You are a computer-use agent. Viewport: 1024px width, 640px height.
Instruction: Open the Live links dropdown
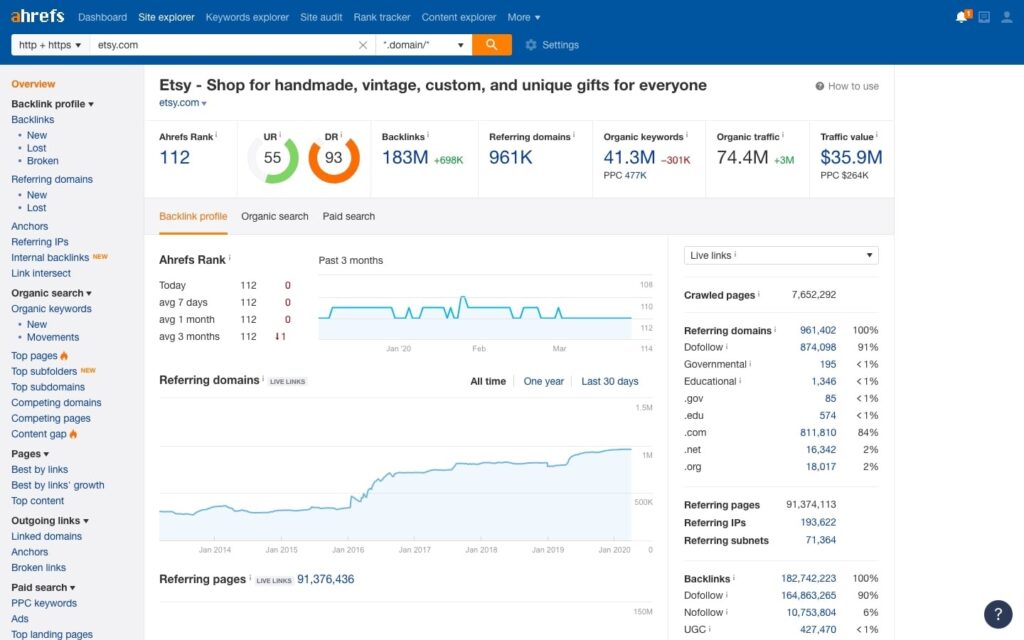(x=781, y=255)
